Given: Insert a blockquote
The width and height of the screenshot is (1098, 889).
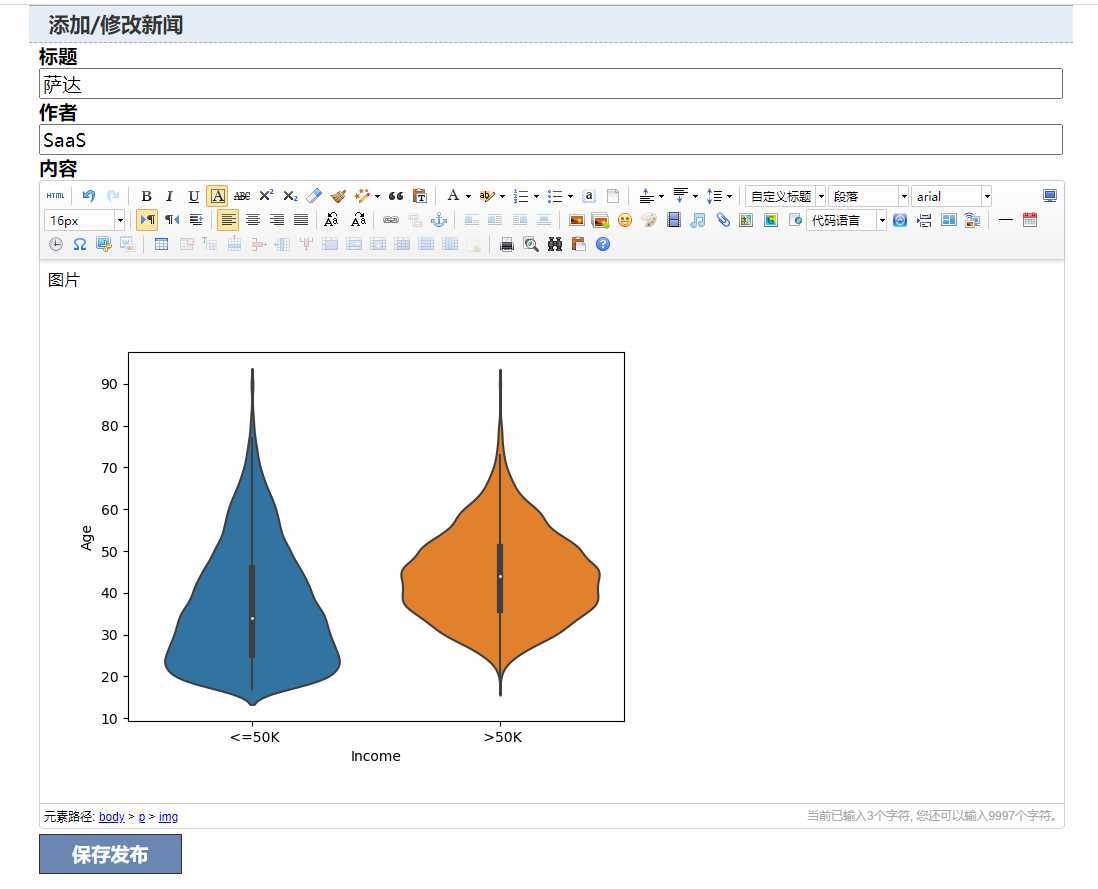Looking at the screenshot, I should click(396, 196).
